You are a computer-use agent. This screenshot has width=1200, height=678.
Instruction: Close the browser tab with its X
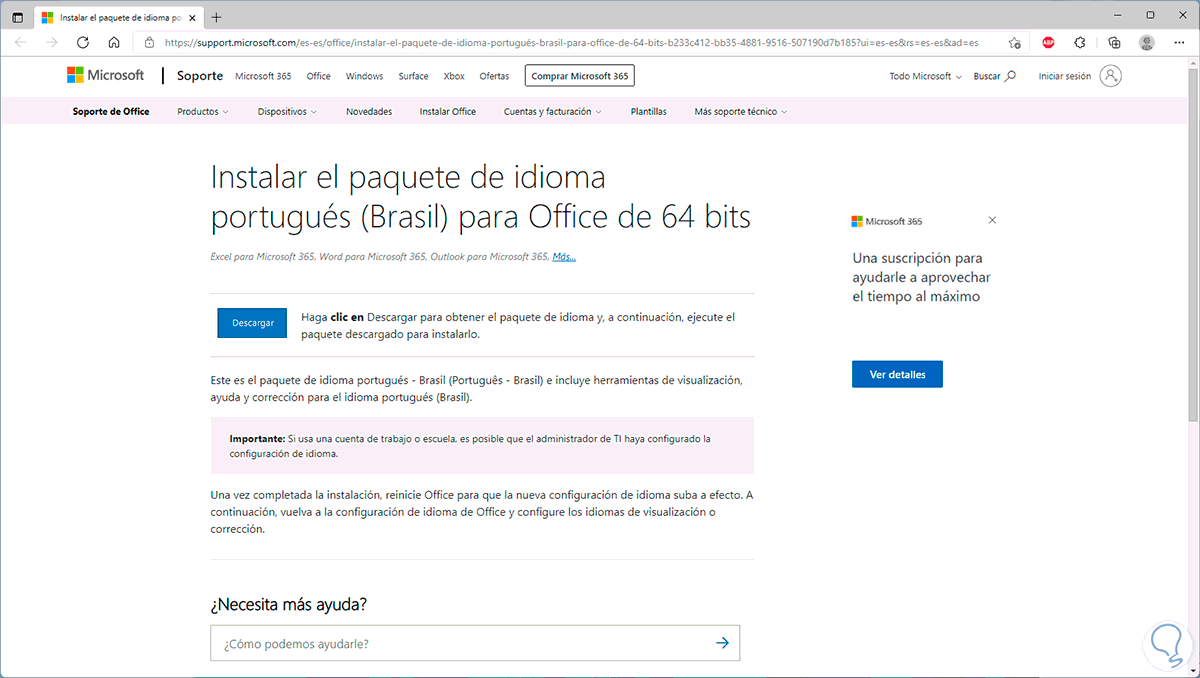click(190, 17)
